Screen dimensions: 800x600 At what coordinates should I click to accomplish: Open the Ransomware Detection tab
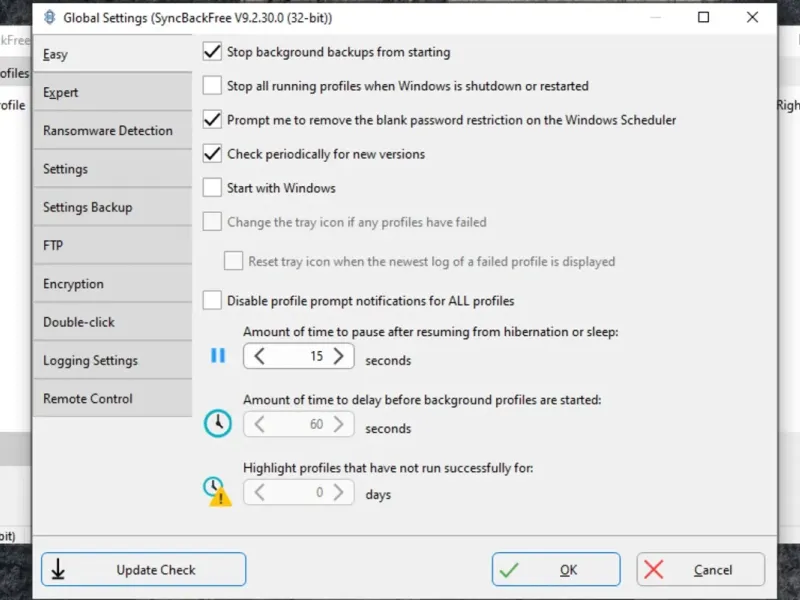[x=112, y=131]
